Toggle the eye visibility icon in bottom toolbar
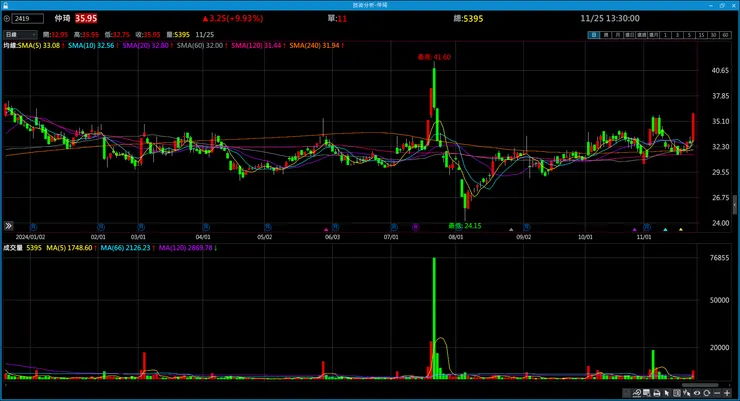The height and width of the screenshot is (401, 740). coord(697,393)
